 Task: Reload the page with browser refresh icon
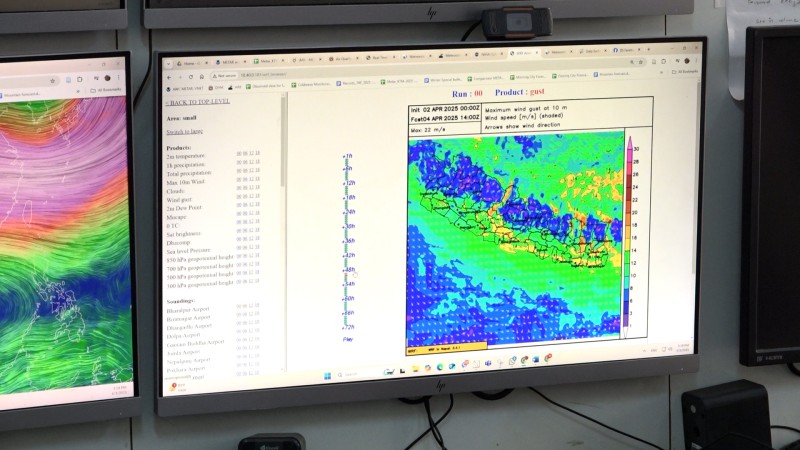click(x=191, y=77)
